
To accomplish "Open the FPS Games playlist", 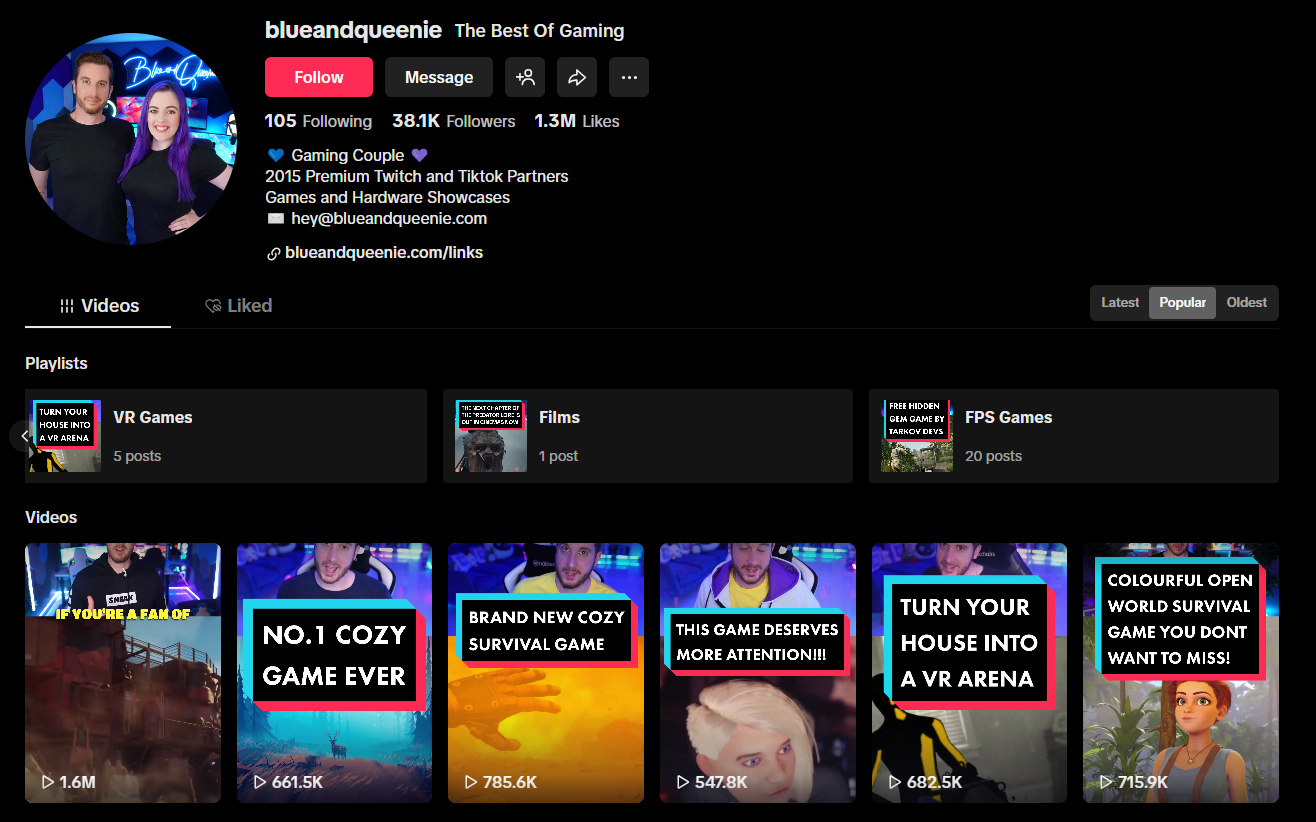I will (x=1074, y=436).
